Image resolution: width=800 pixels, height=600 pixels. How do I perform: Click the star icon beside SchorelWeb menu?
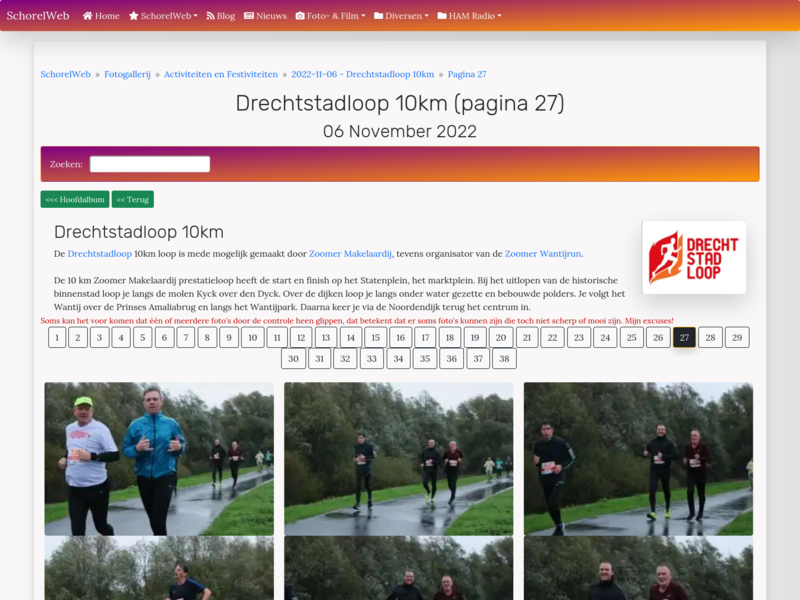[134, 16]
